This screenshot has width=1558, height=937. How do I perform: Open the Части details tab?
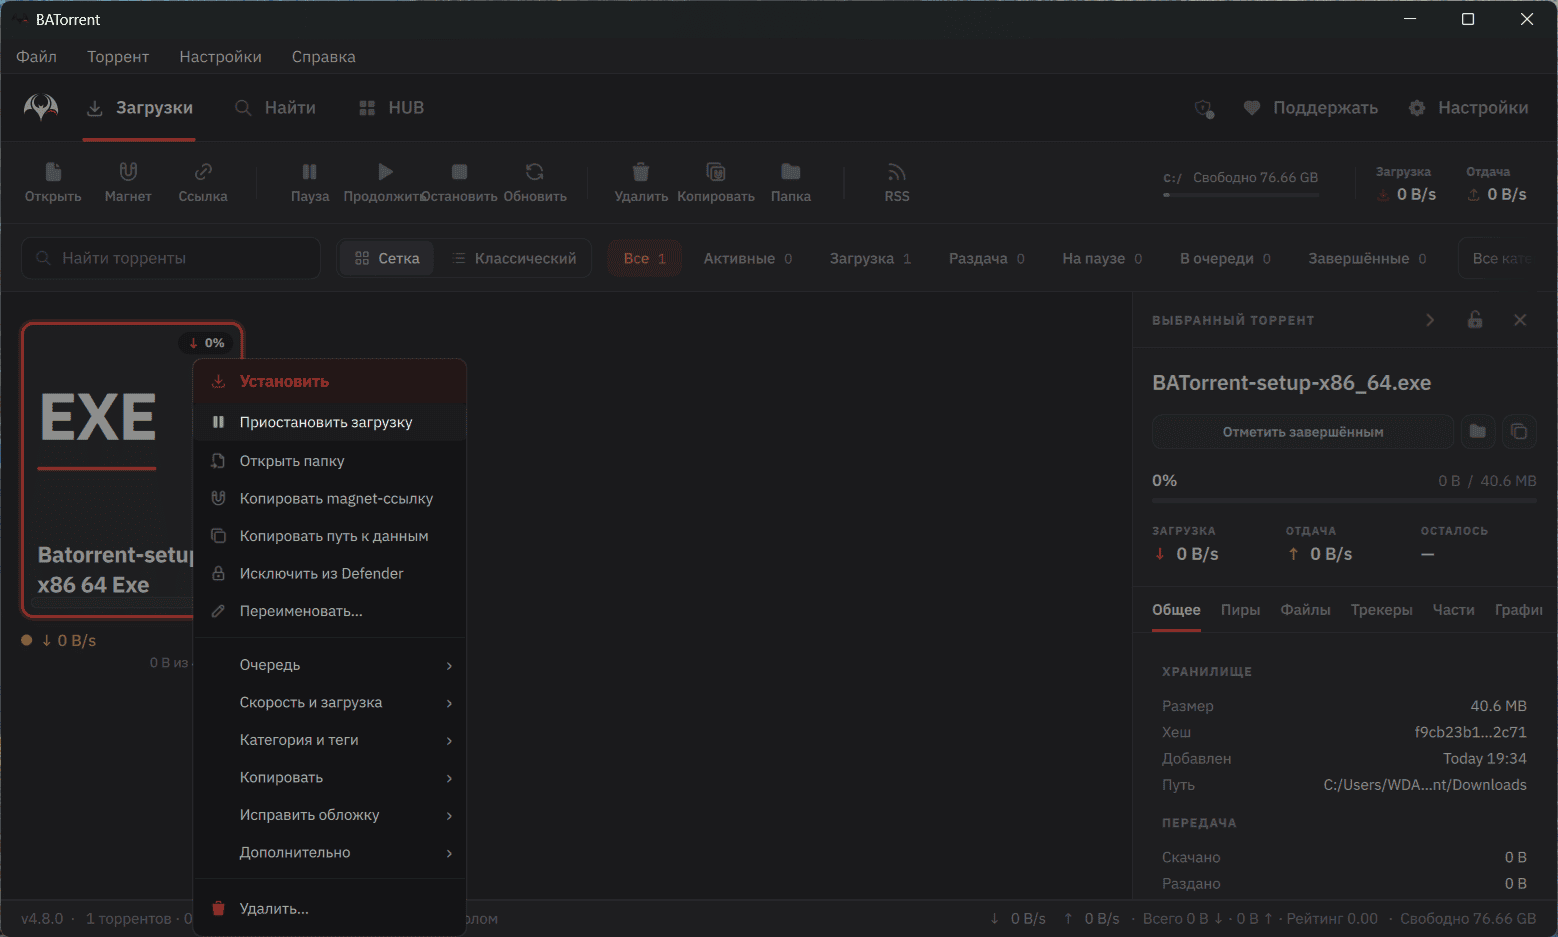1453,610
